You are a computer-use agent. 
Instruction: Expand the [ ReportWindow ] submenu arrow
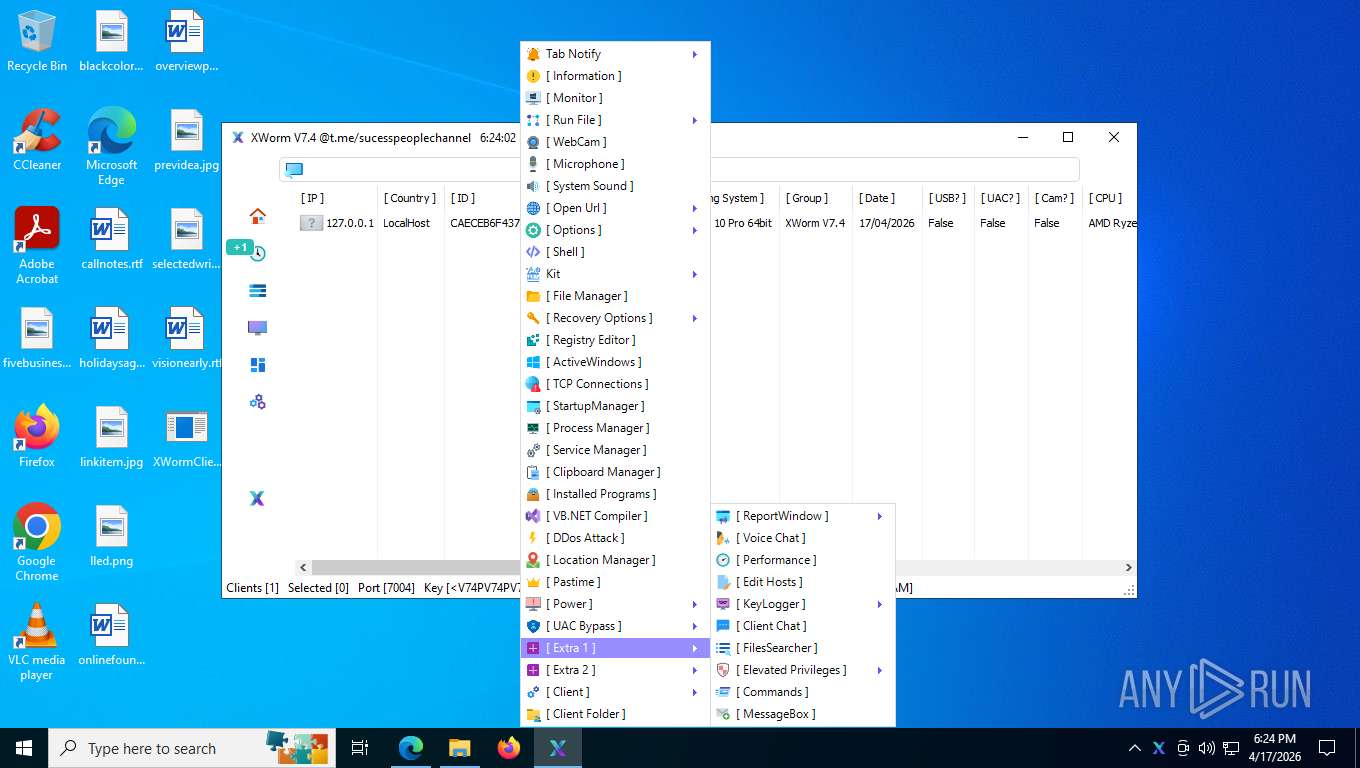tap(880, 516)
